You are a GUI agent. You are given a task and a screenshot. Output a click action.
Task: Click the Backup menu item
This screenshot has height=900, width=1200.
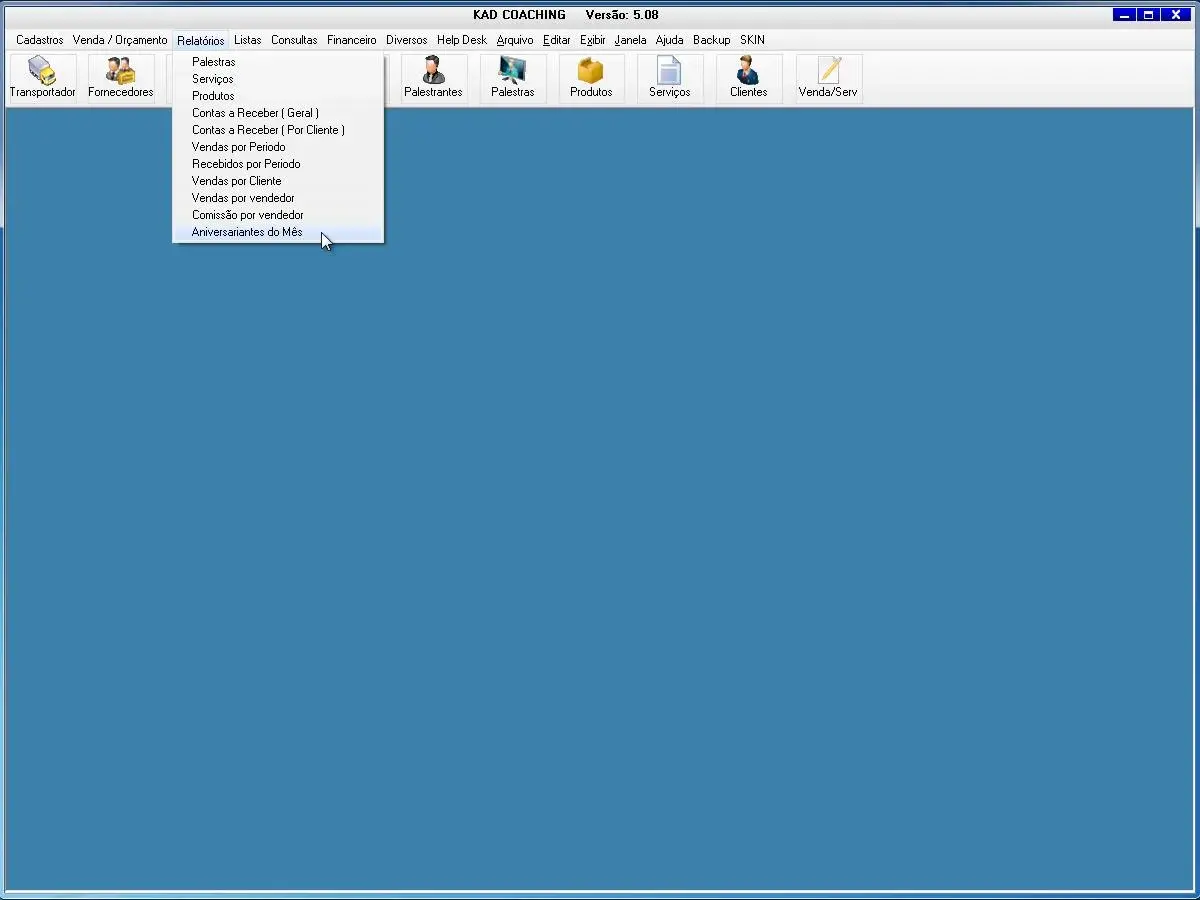click(711, 40)
